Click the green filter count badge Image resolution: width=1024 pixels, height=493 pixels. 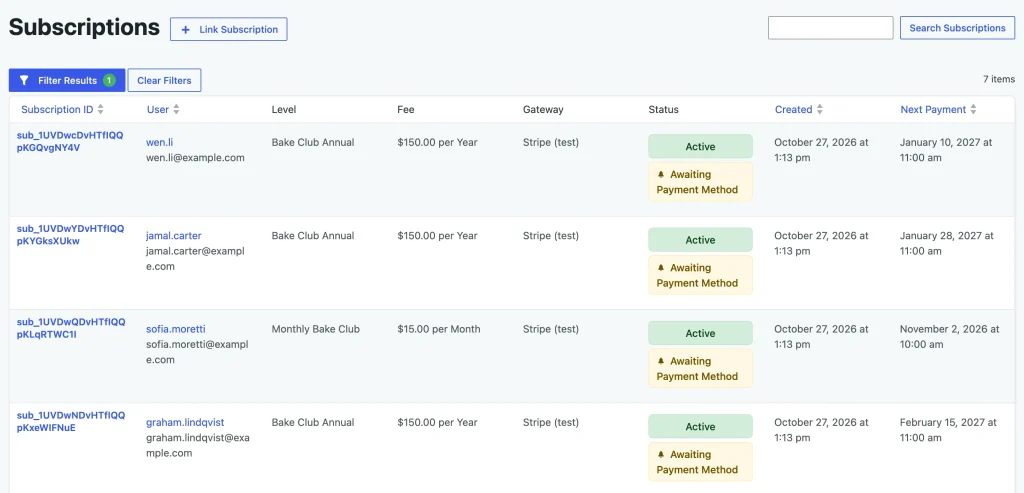pyautogui.click(x=109, y=80)
